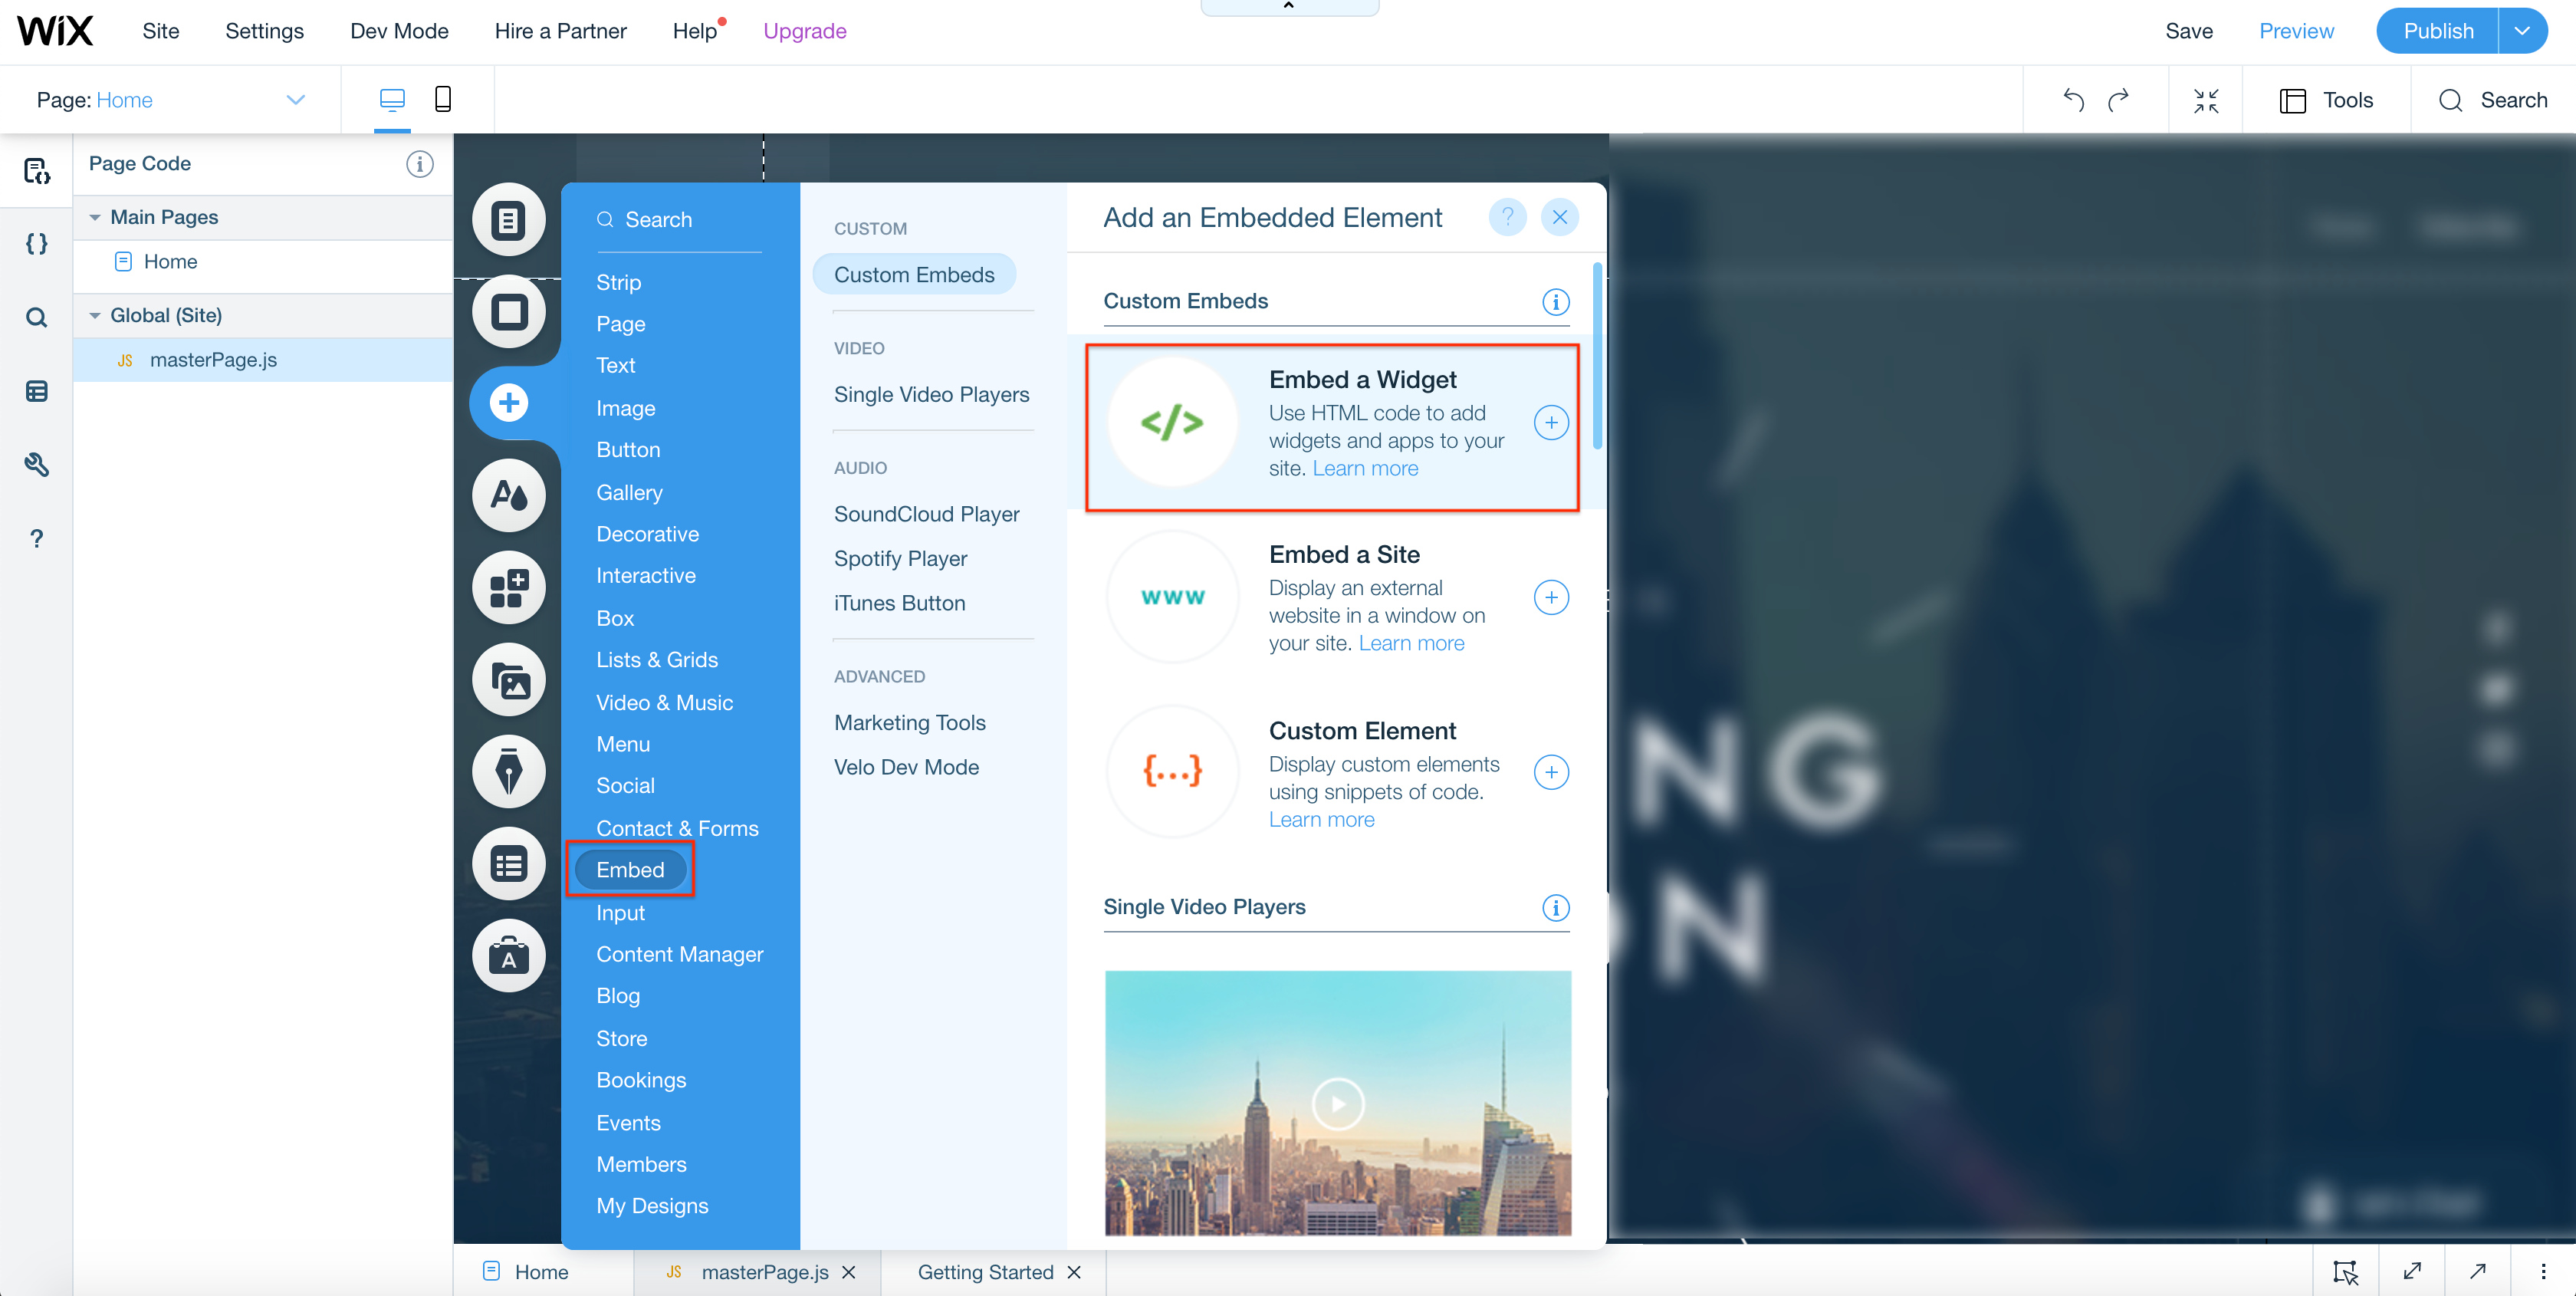Image resolution: width=2576 pixels, height=1296 pixels.
Task: Switch to mobile view icon
Action: (x=442, y=99)
